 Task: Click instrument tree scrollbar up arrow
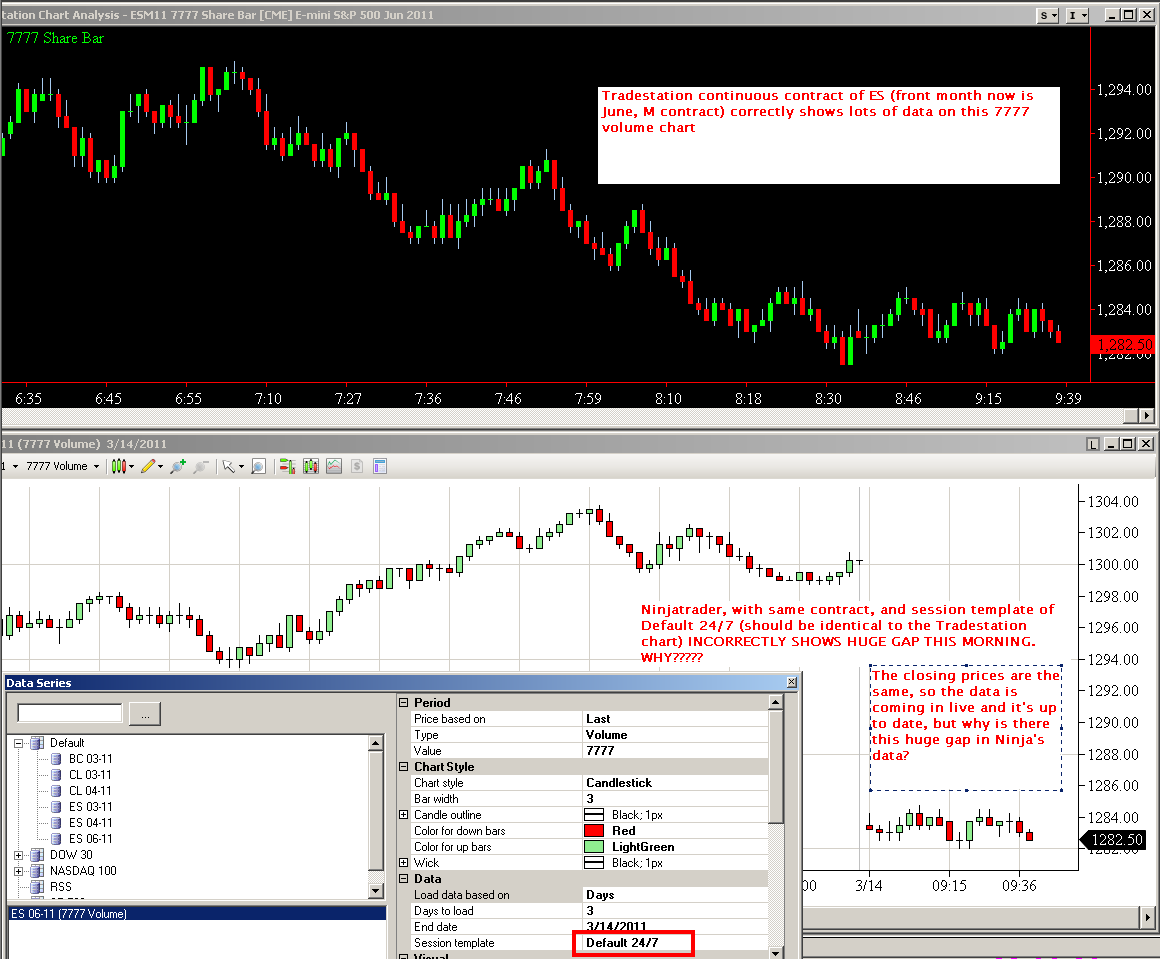376,743
